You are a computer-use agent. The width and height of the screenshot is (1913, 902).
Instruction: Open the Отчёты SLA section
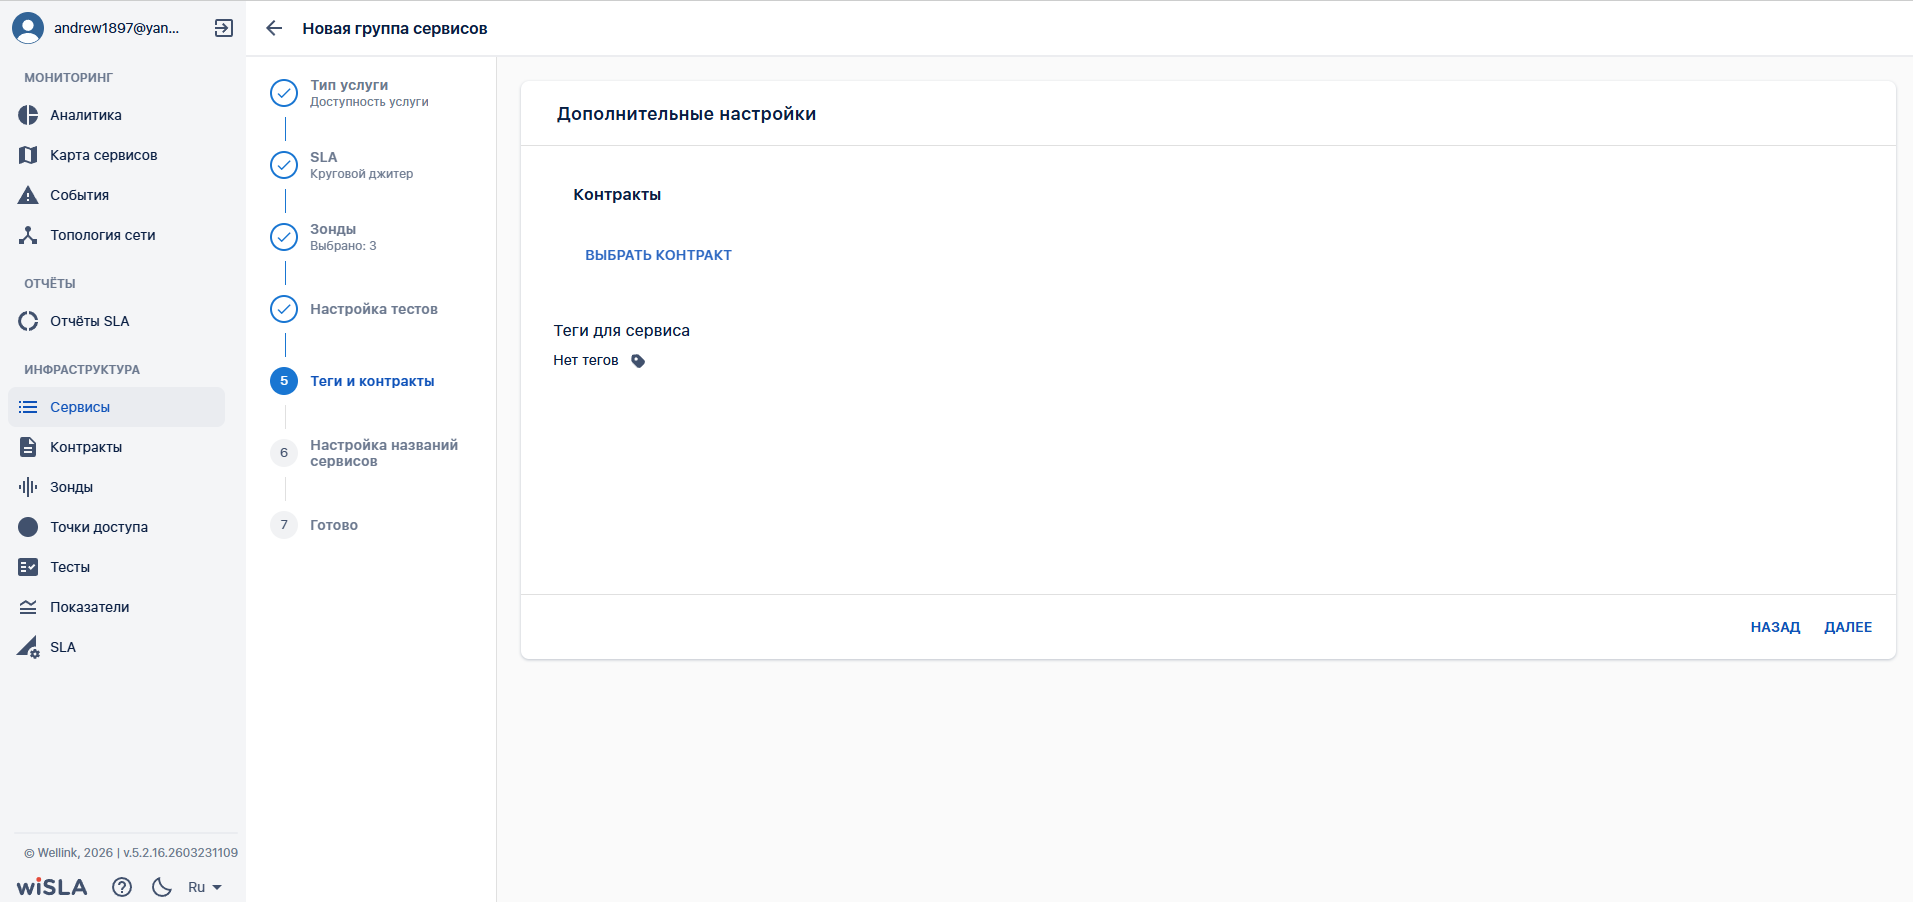89,321
